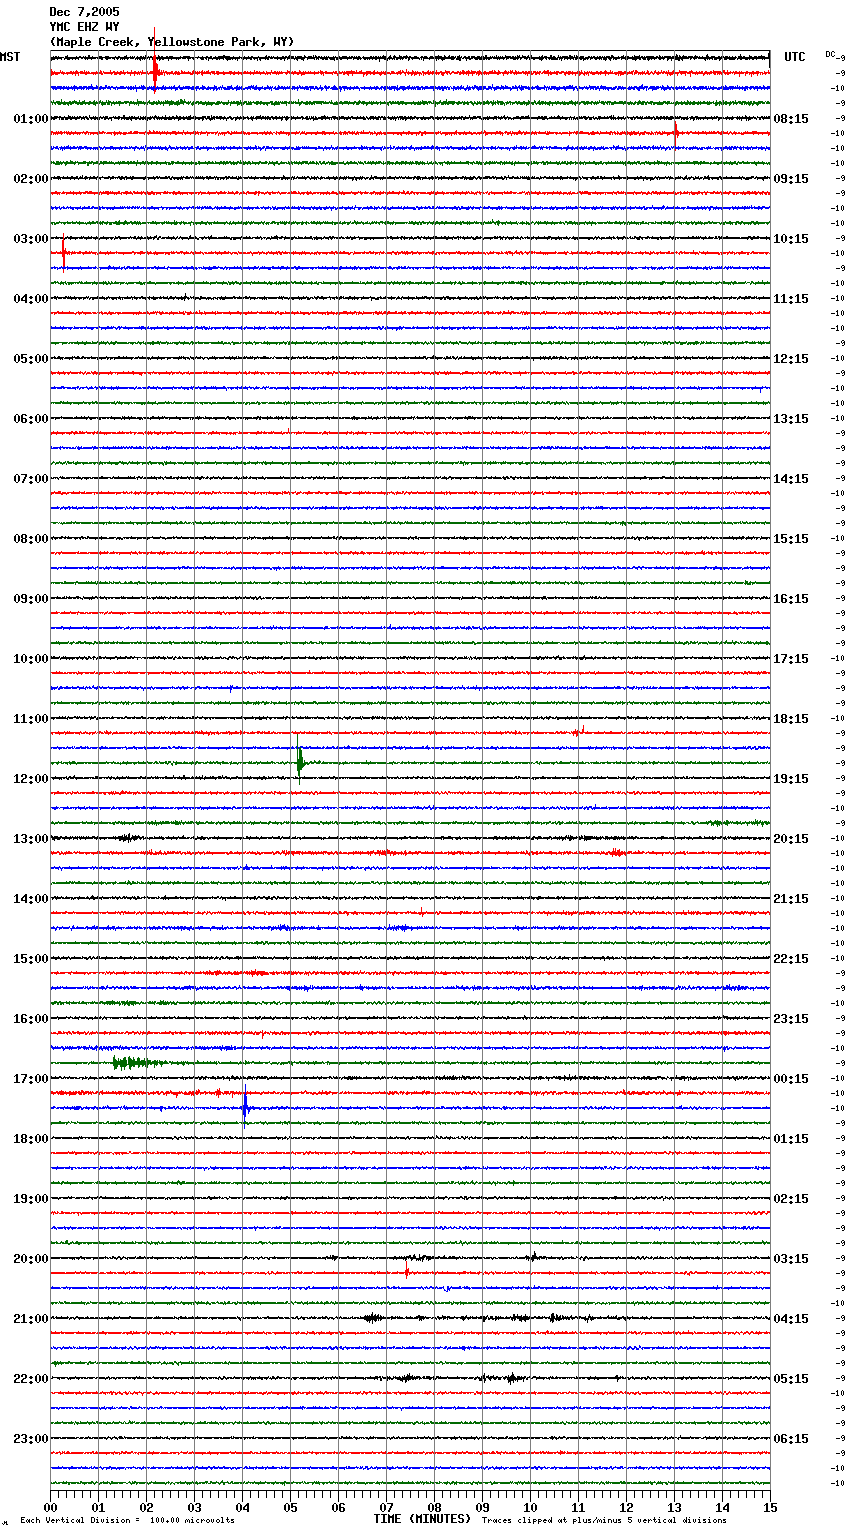Select the 13:00 MST hour label
This screenshot has width=850, height=1534.
pyautogui.click(x=31, y=839)
